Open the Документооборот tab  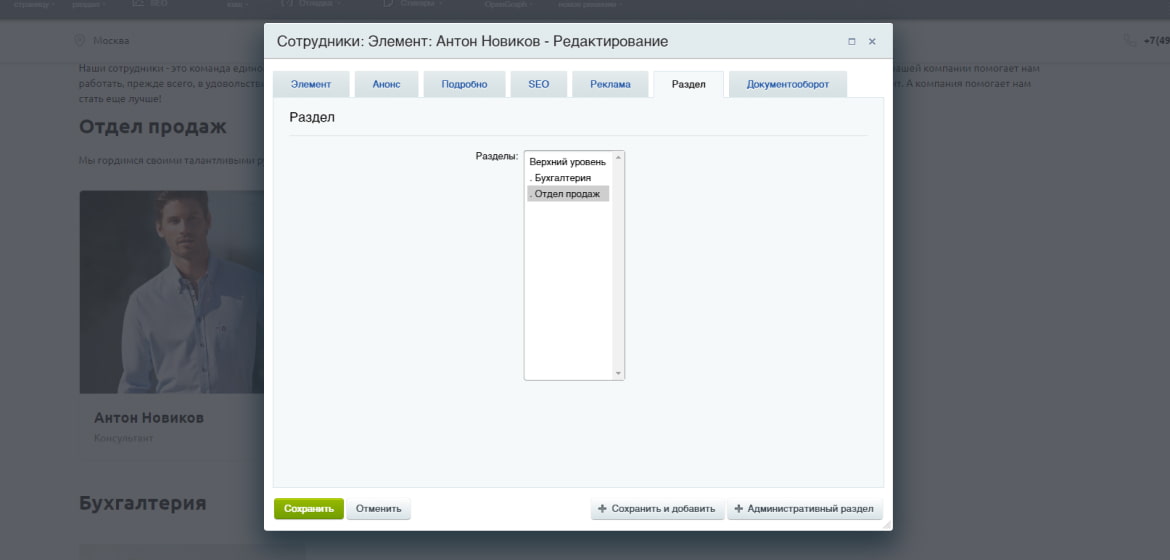(788, 84)
